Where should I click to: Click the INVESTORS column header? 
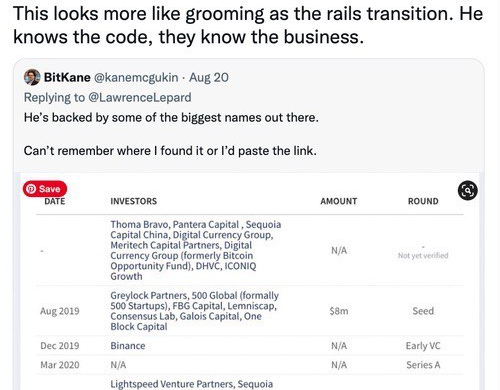(134, 201)
